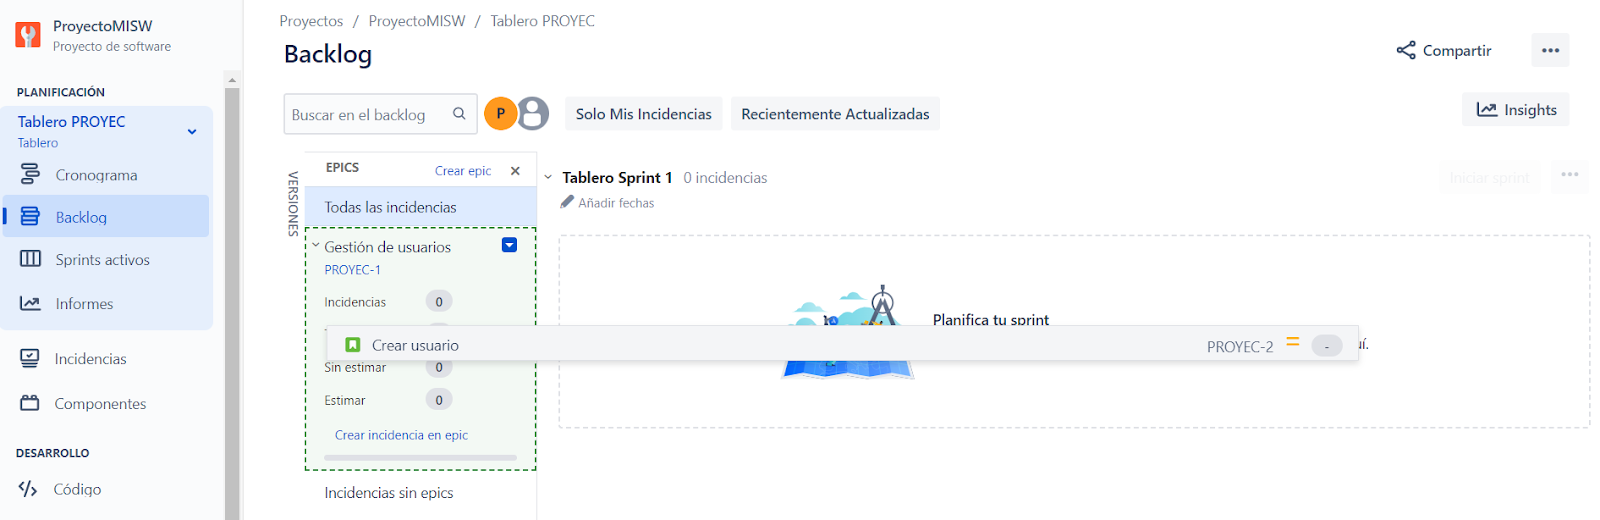Open the Insights panel
The height and width of the screenshot is (520, 1600).
(x=1516, y=110)
